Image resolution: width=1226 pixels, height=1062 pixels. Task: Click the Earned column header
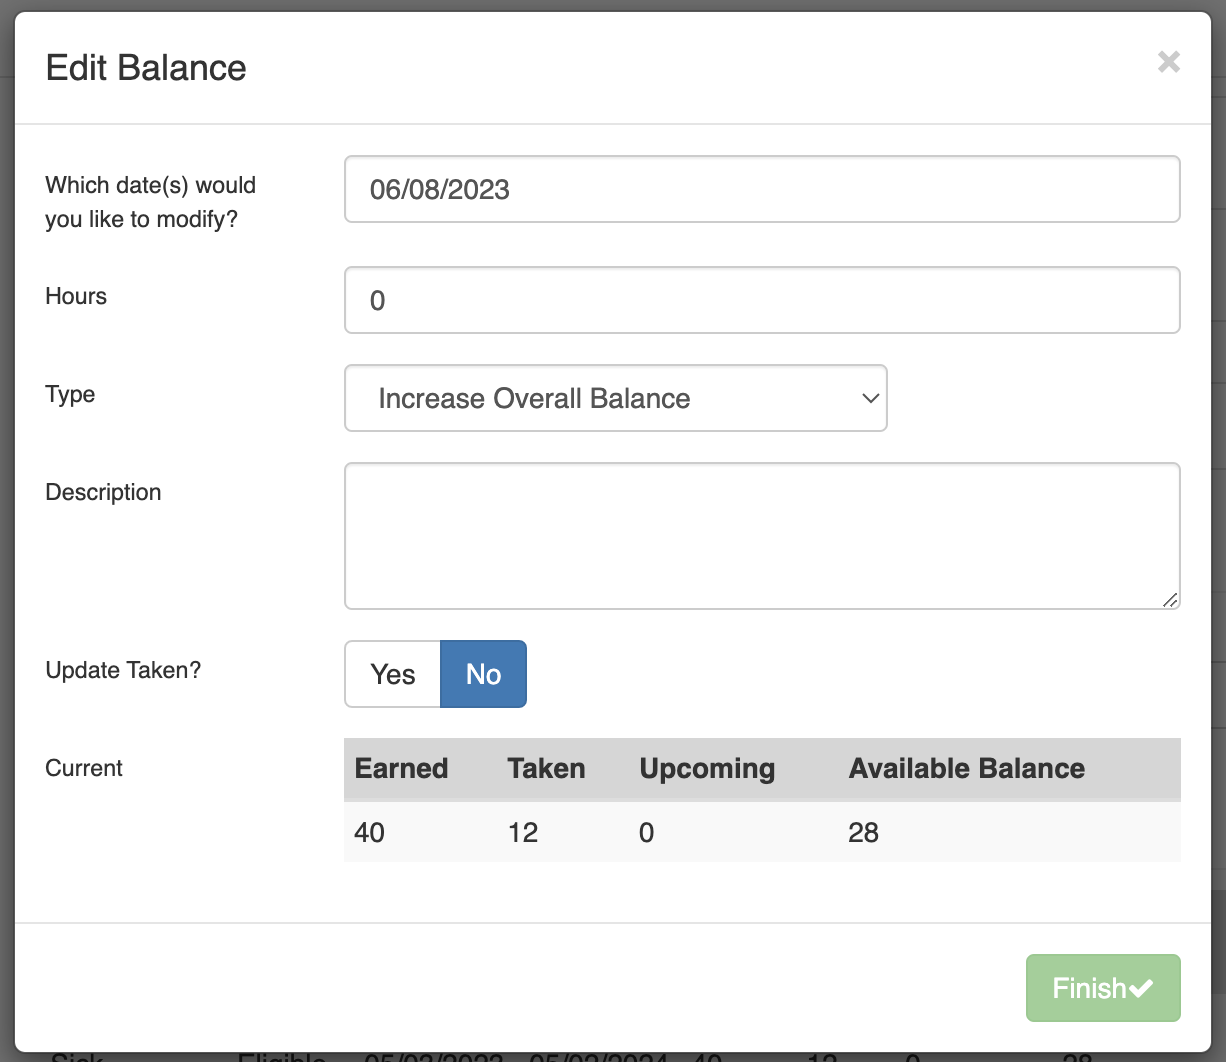tap(401, 768)
